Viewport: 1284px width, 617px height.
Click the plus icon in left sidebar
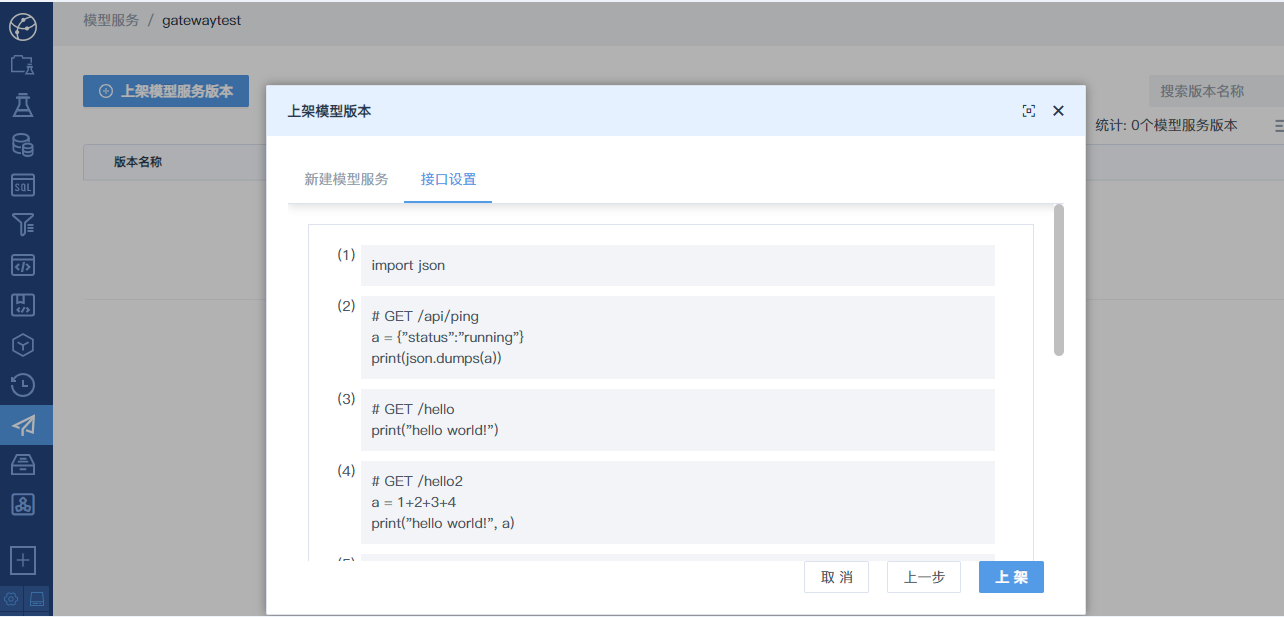pyautogui.click(x=22, y=561)
